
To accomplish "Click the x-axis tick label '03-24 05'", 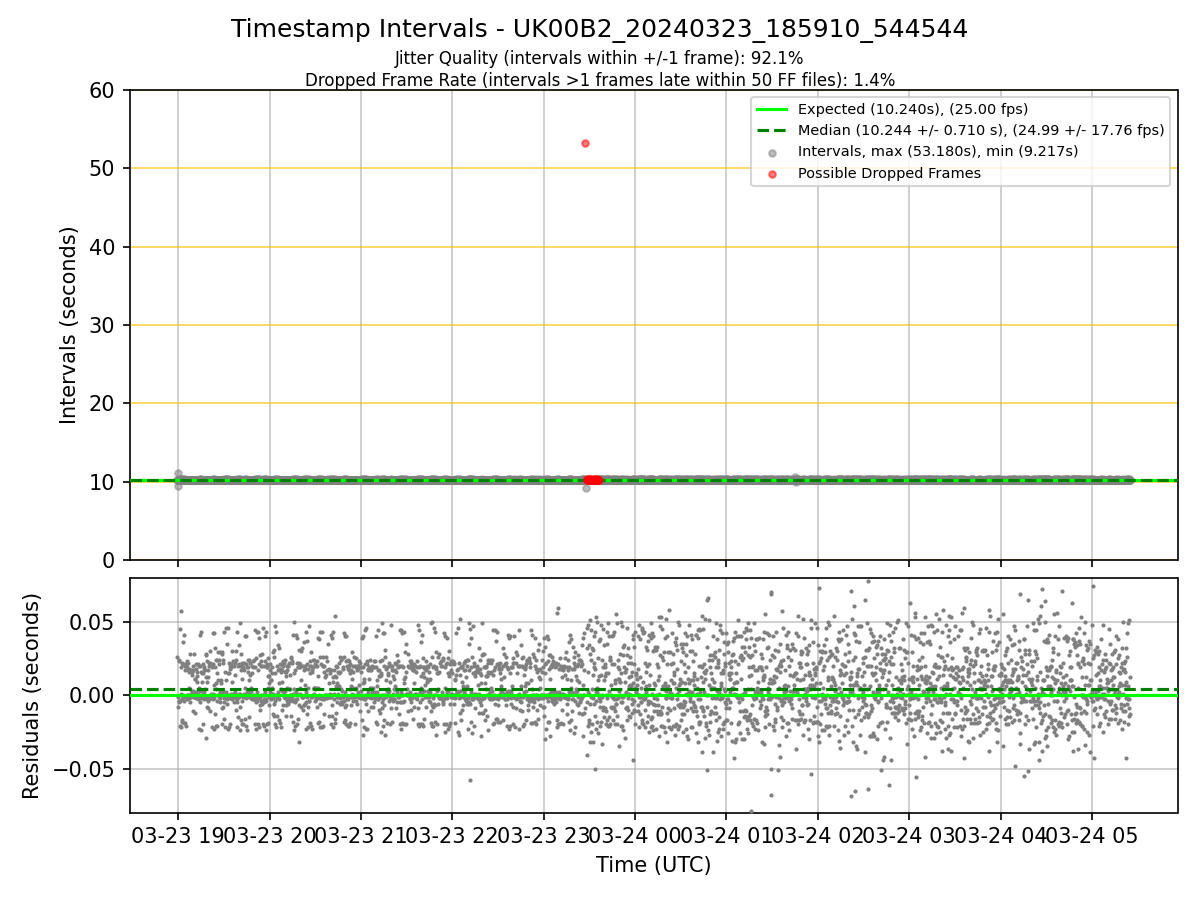I will point(1091,835).
